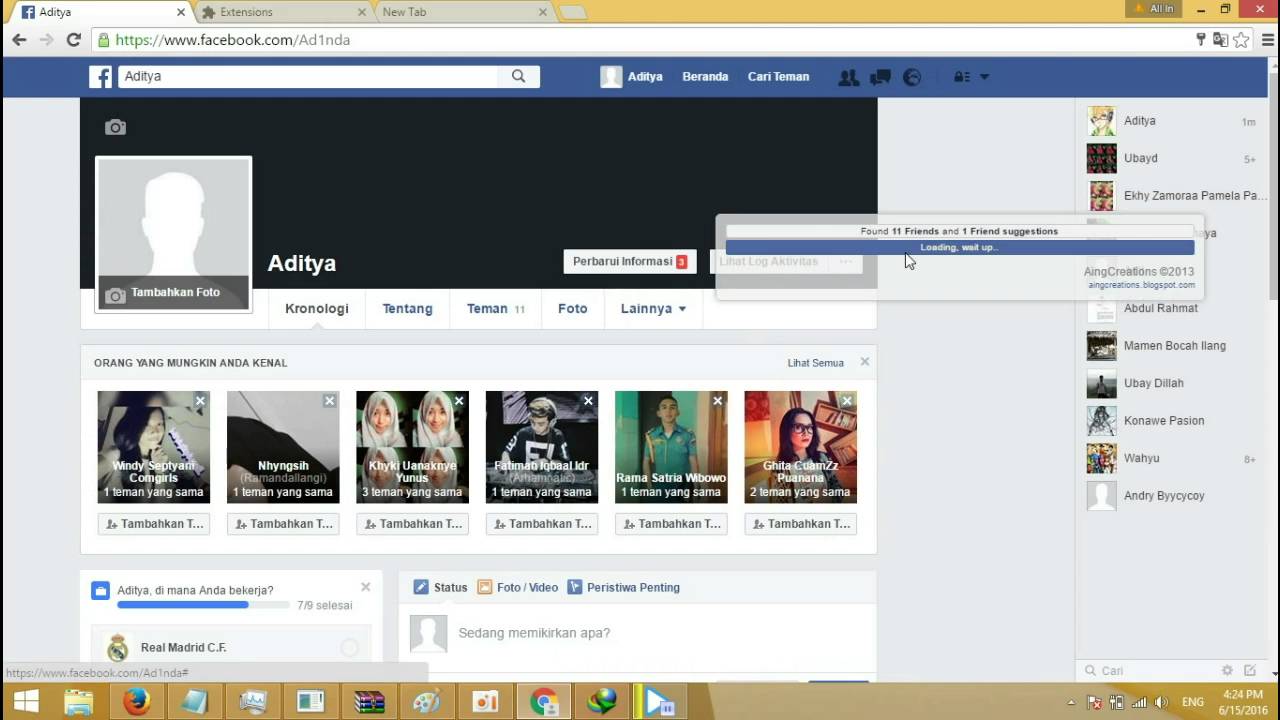Image resolution: width=1280 pixels, height=720 pixels.
Task: Expand the Lainnya profile dropdown
Action: coord(653,308)
